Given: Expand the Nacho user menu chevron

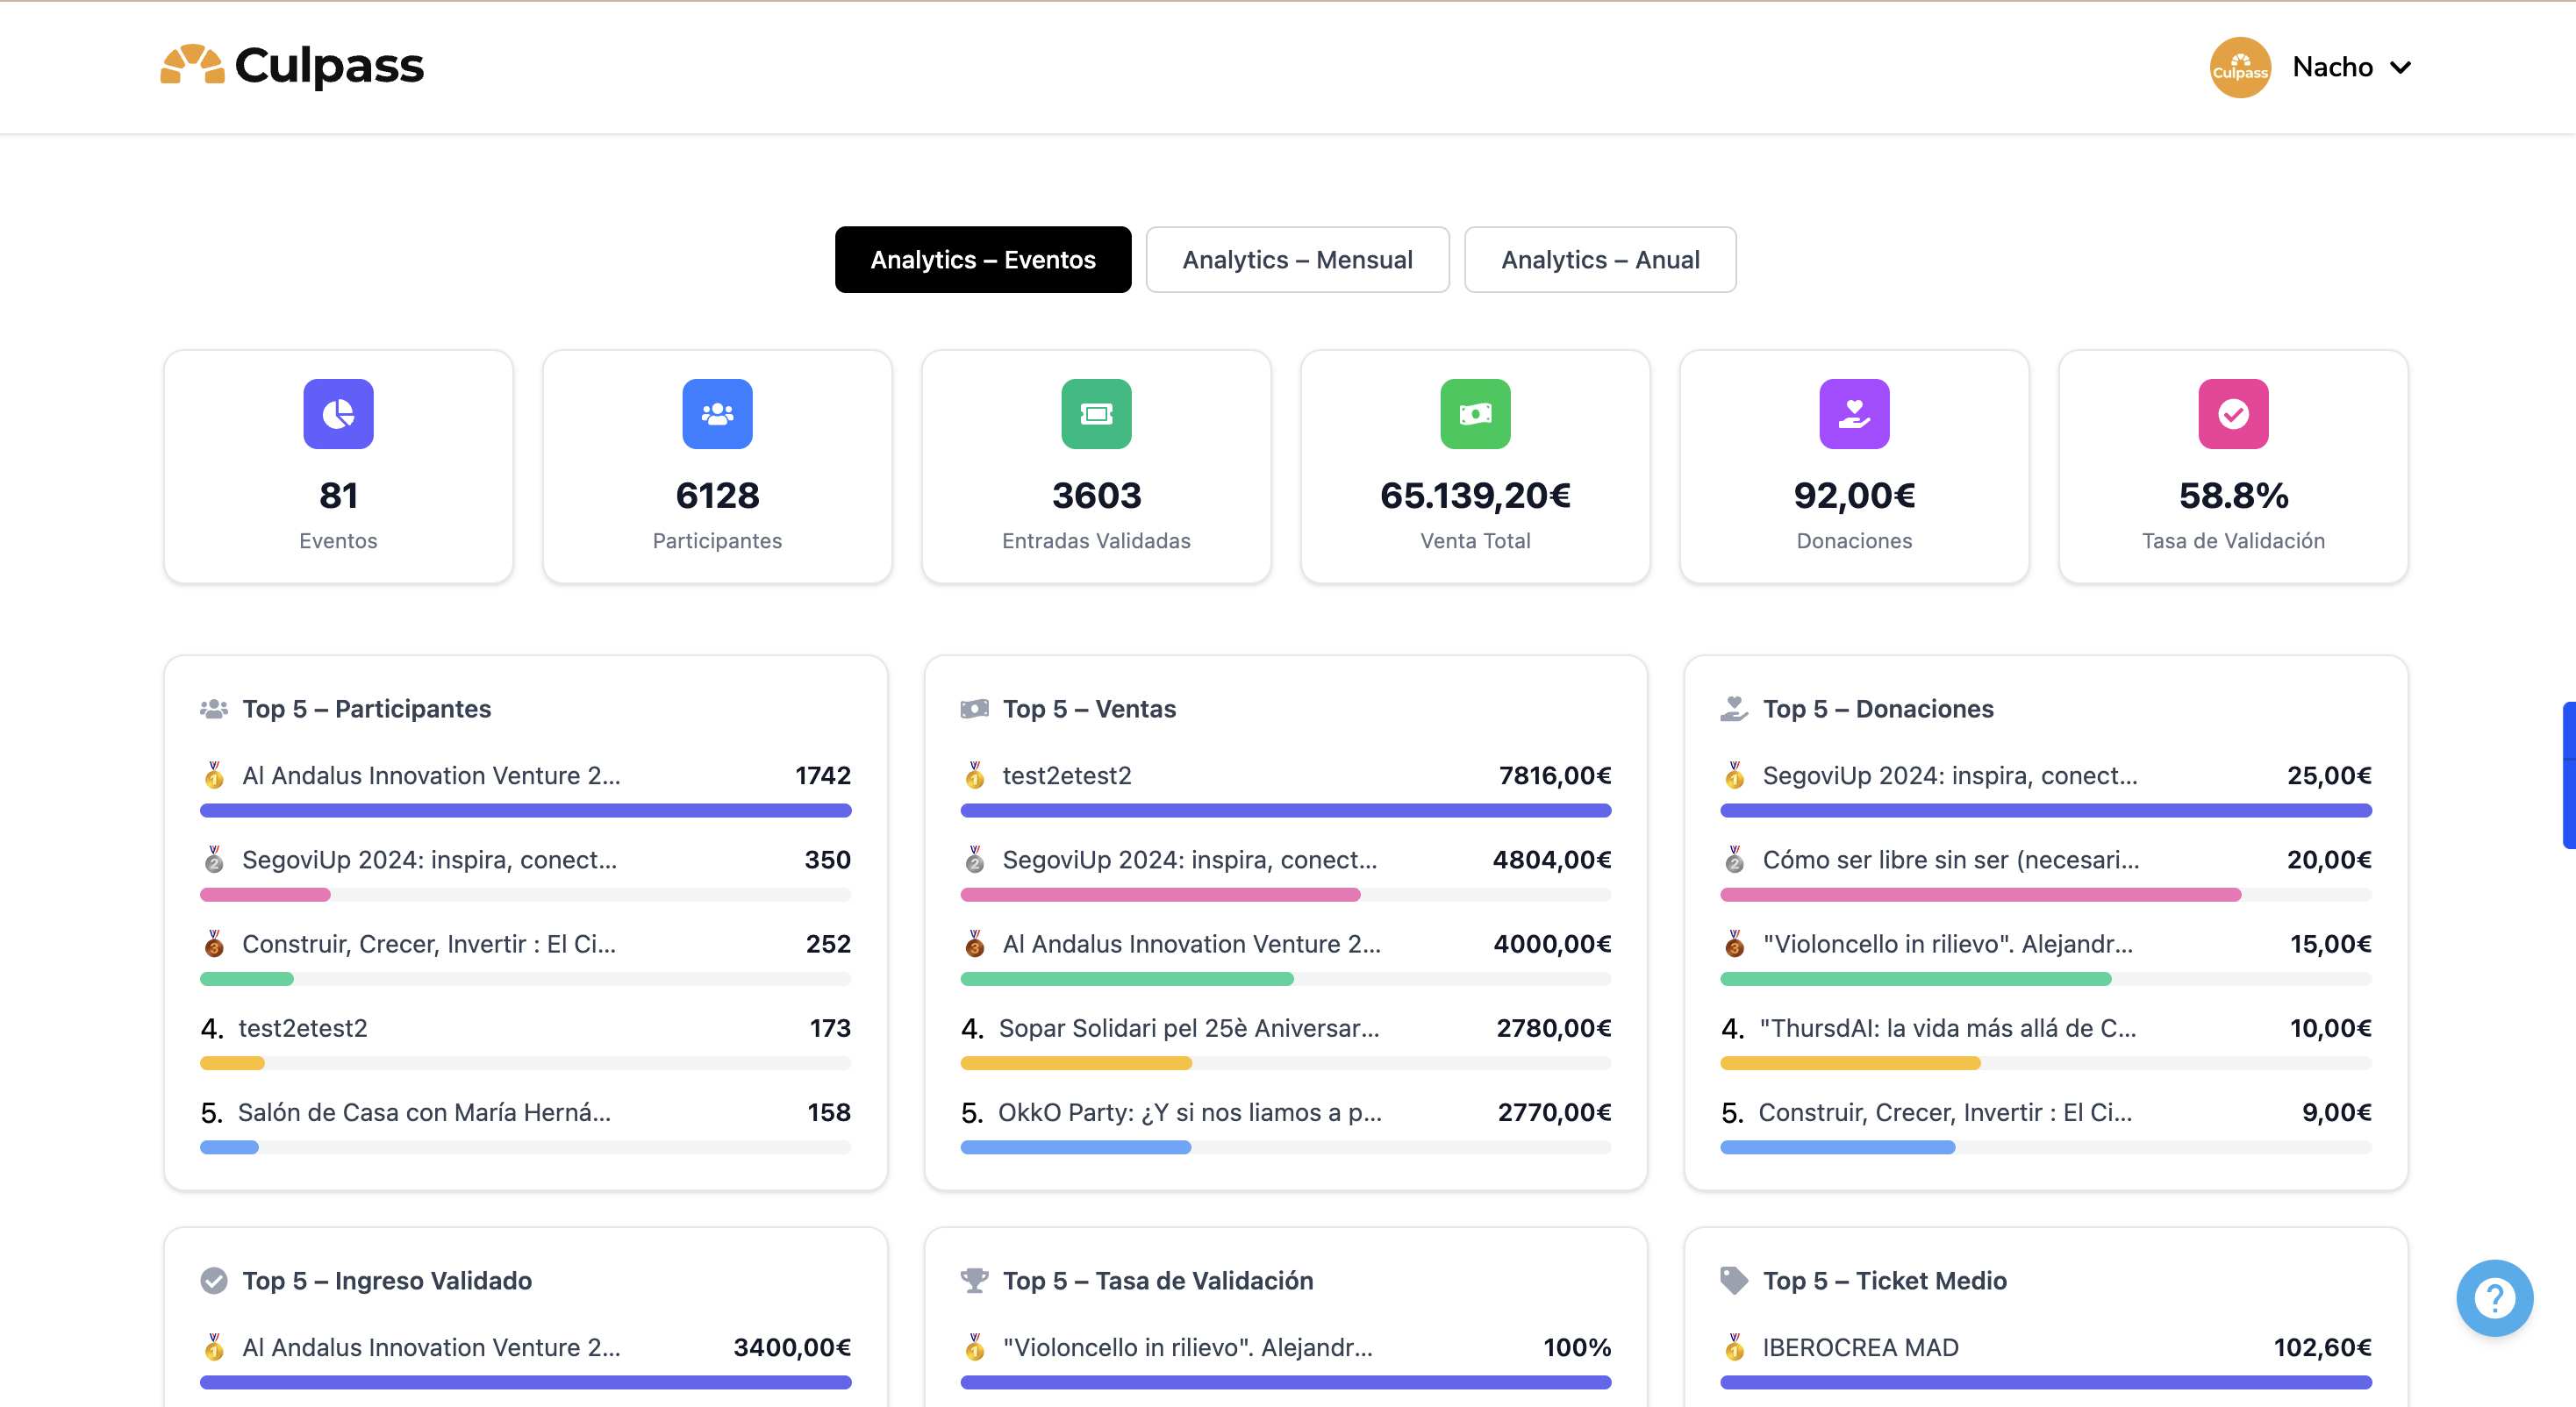Looking at the screenshot, I should [x=2401, y=67].
